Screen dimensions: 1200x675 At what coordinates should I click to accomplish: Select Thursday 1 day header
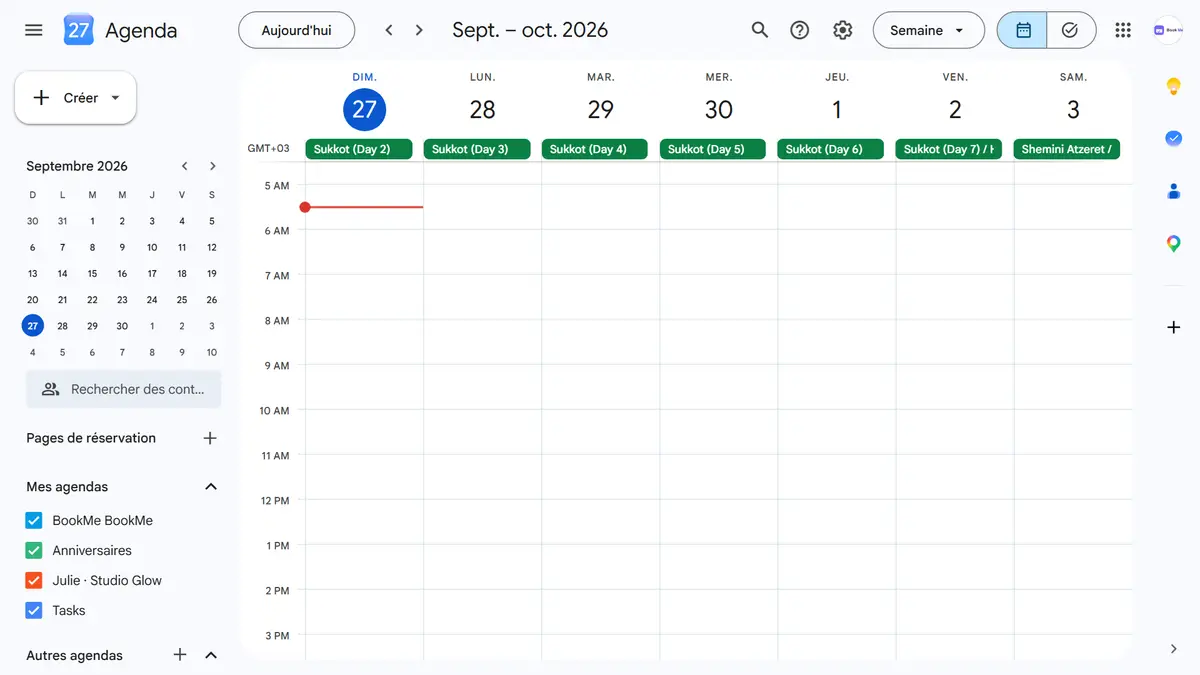click(837, 109)
